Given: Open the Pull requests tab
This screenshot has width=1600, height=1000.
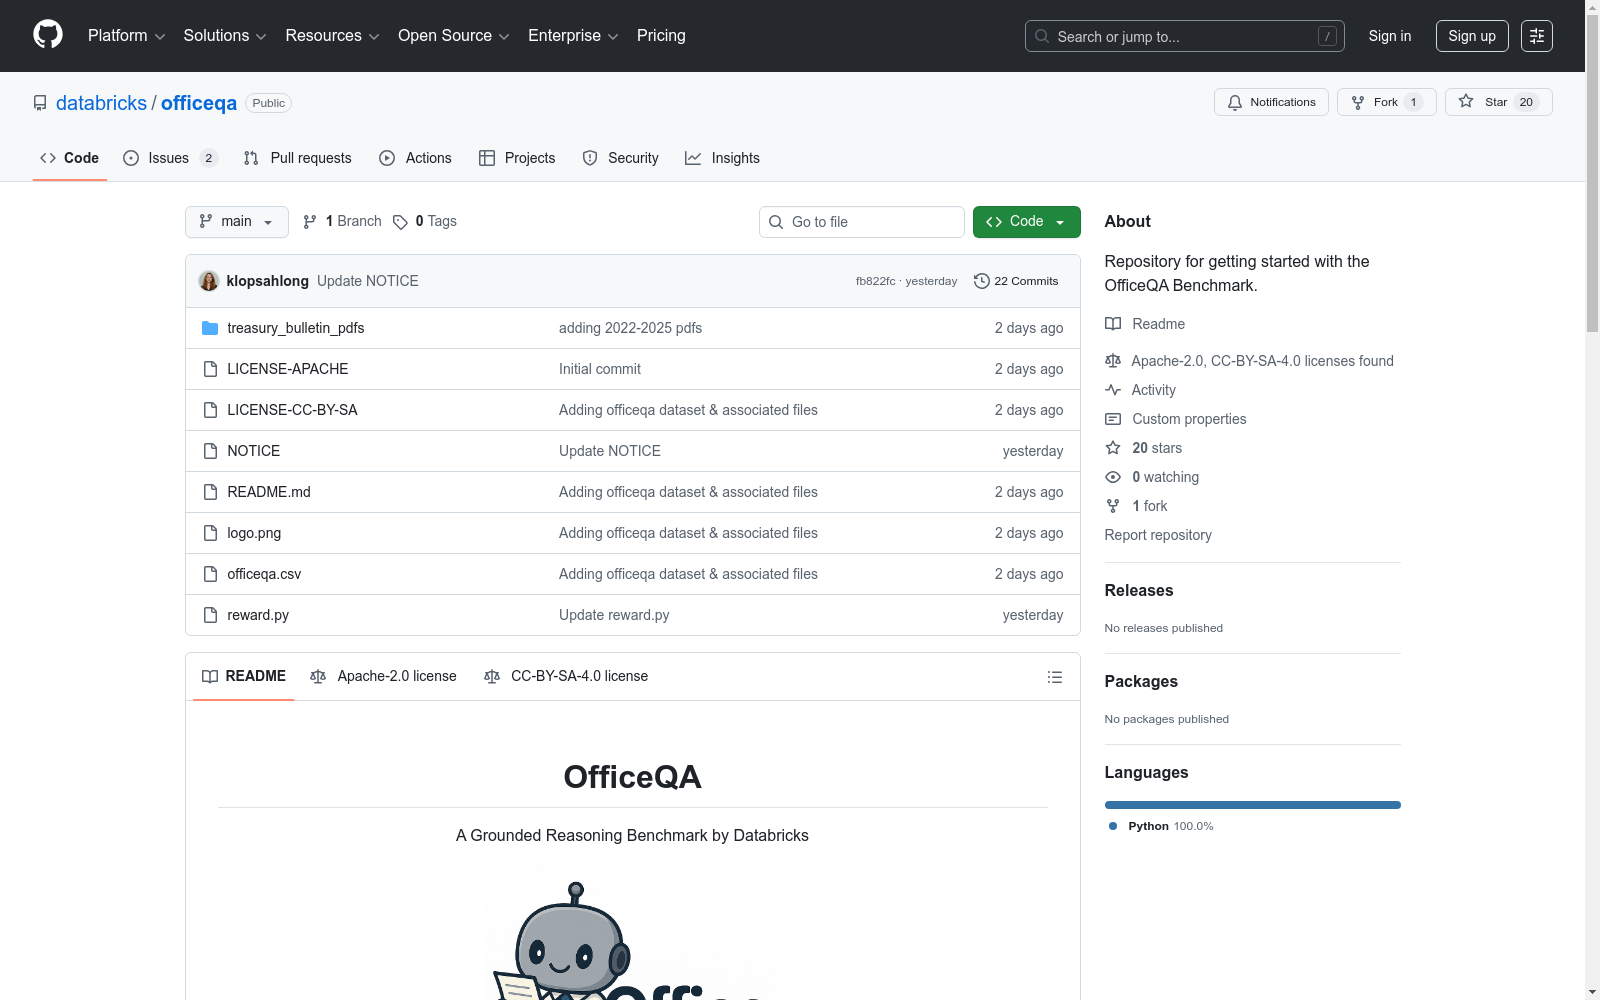Looking at the screenshot, I should tap(298, 158).
